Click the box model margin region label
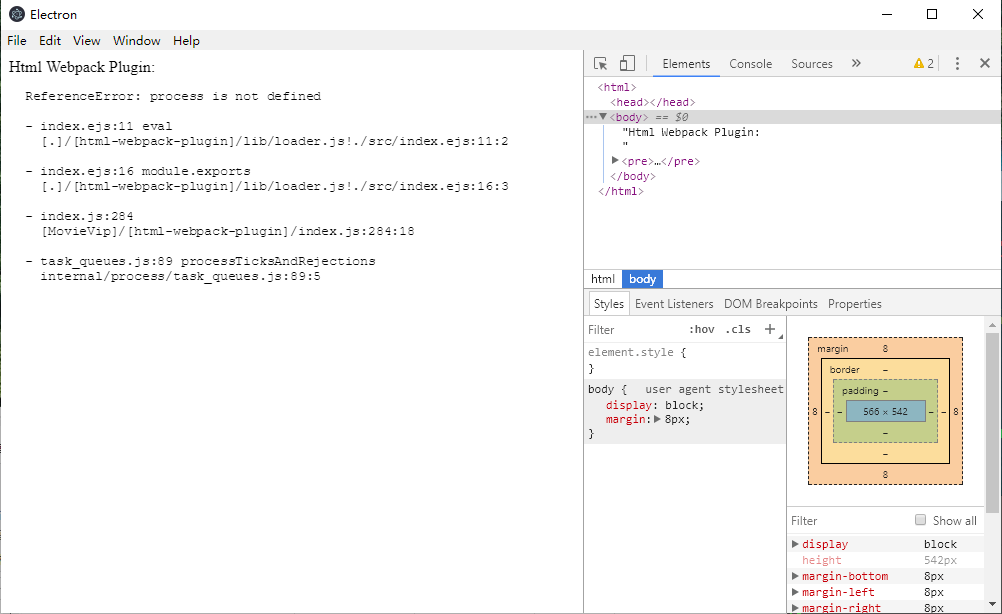 click(833, 349)
